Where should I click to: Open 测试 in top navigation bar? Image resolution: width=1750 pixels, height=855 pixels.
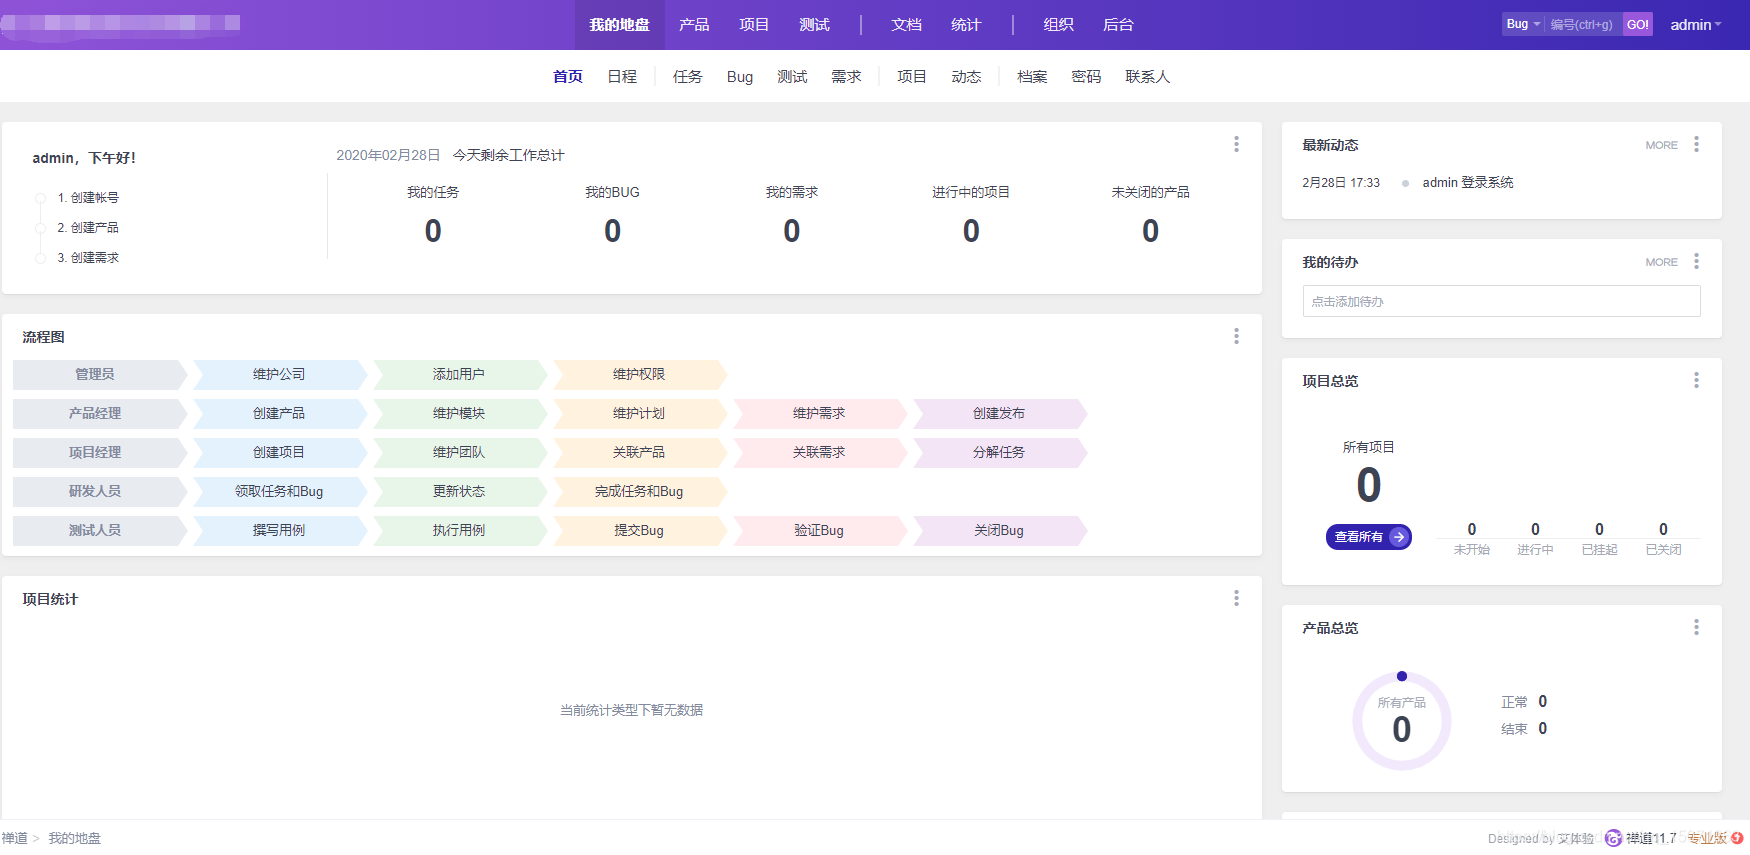click(814, 25)
